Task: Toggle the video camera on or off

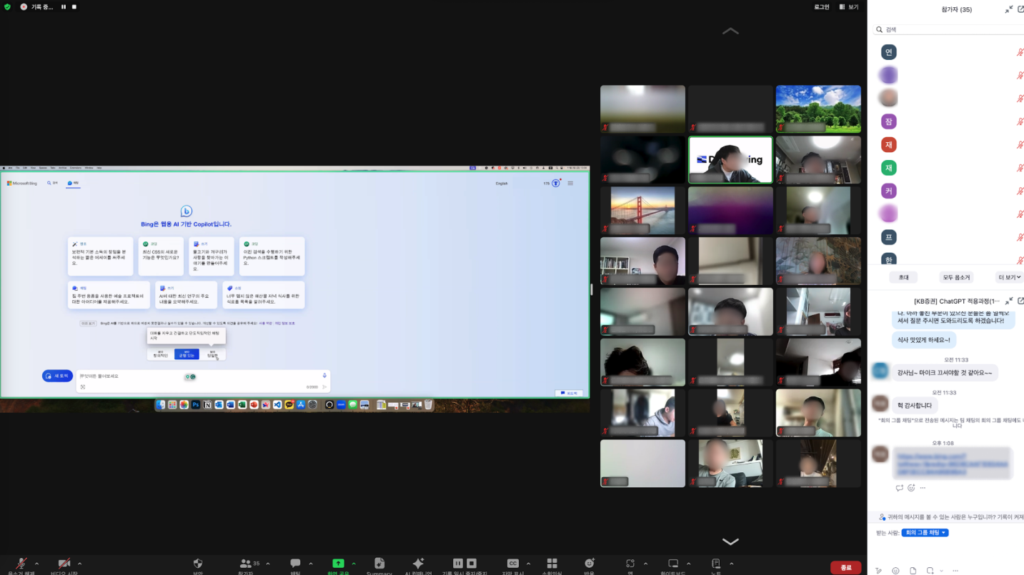Action: coord(64,564)
